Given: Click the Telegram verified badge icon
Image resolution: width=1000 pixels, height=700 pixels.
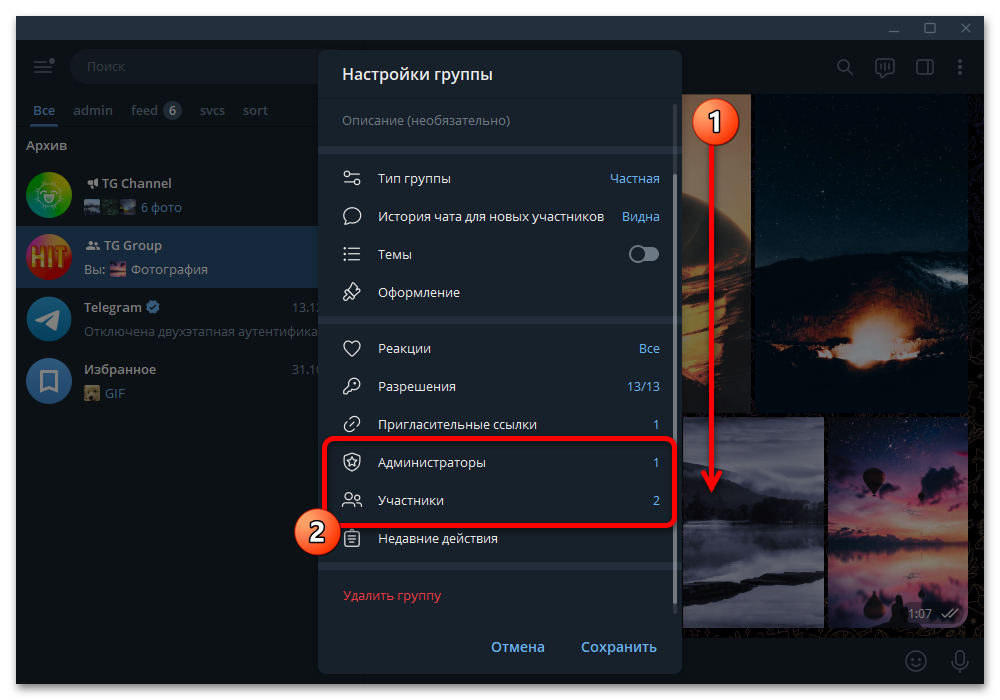Looking at the screenshot, I should click(x=153, y=307).
